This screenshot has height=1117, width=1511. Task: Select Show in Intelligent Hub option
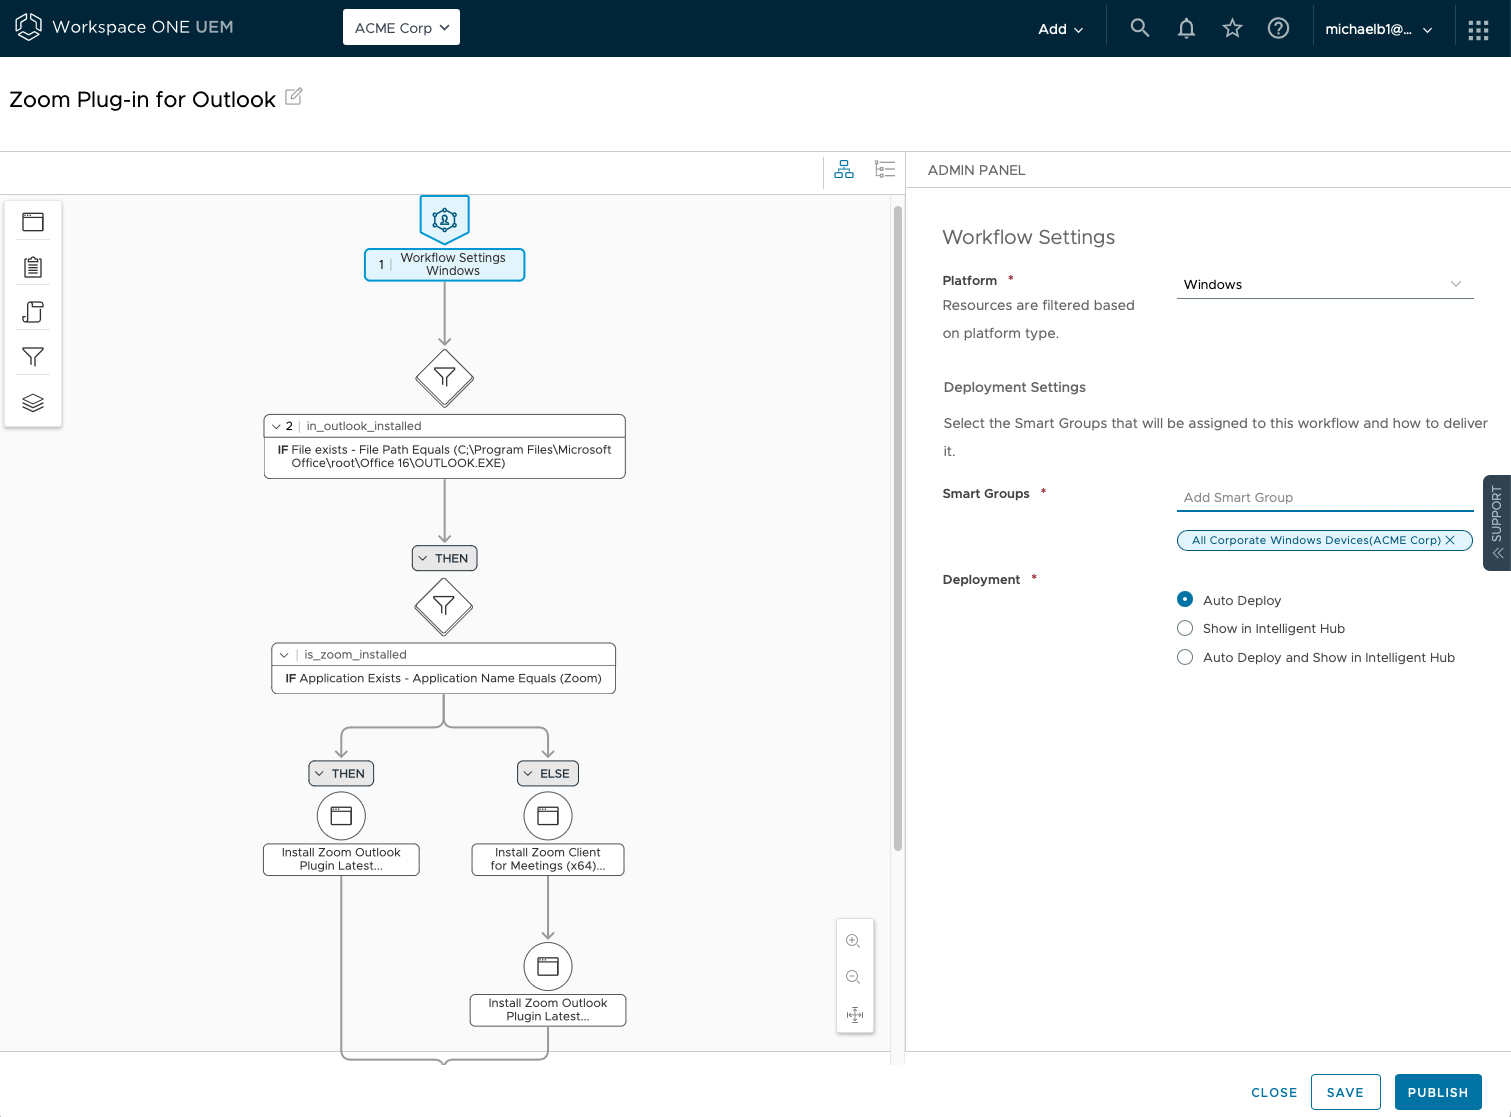1185,628
